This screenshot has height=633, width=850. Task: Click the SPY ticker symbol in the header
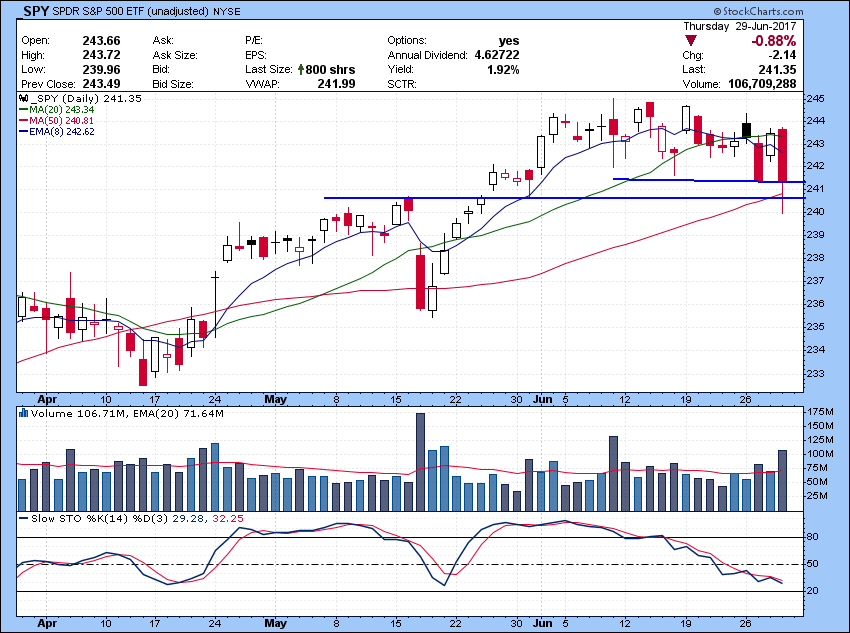tap(37, 11)
